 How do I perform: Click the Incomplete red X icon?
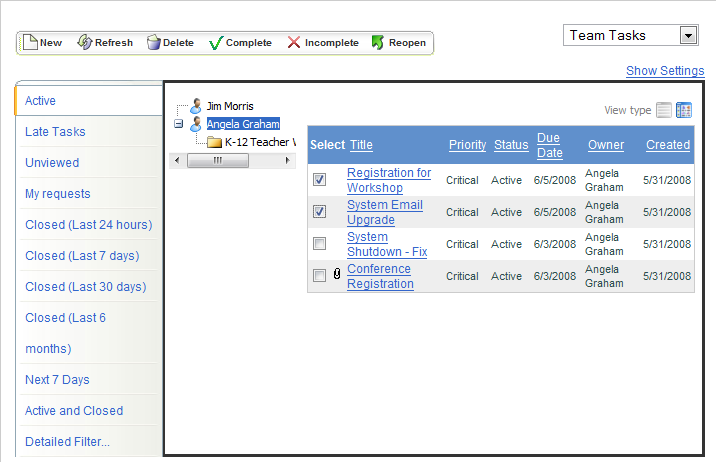click(294, 42)
